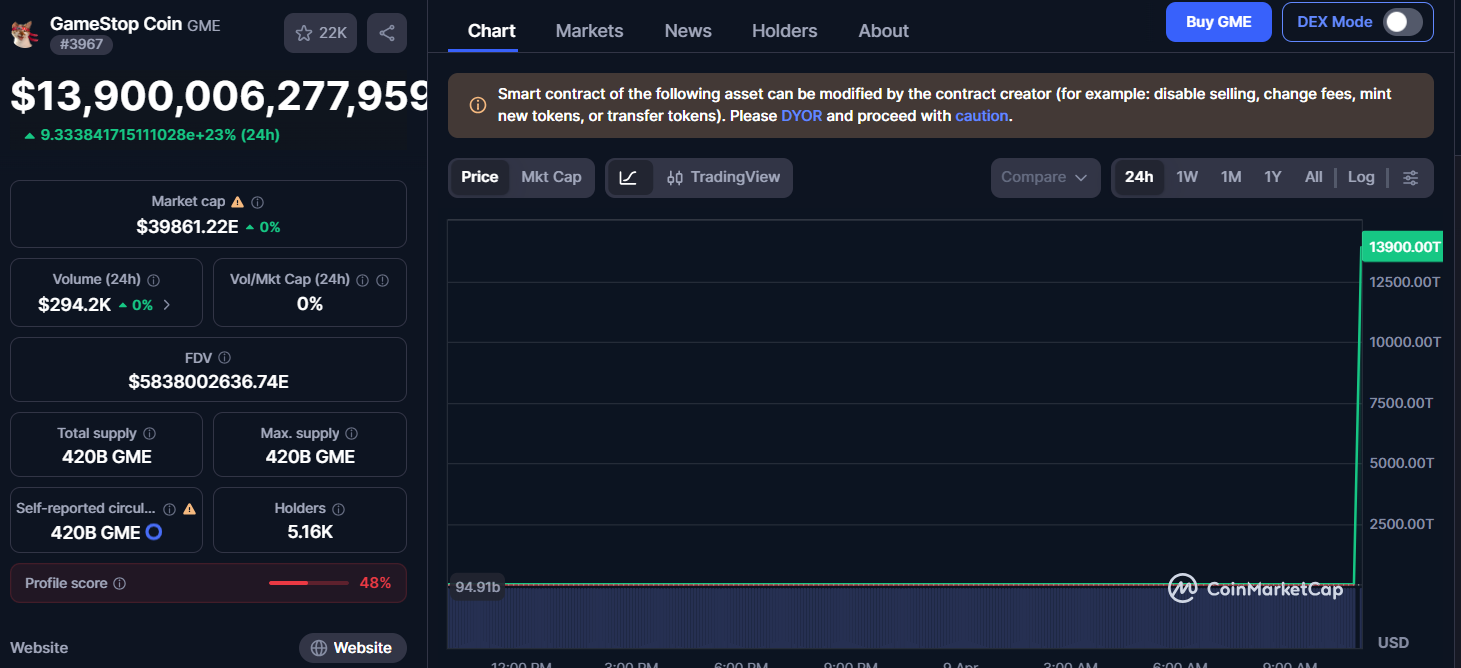Click the Market cap warning triangle icon
The image size is (1461, 668).
tap(237, 202)
